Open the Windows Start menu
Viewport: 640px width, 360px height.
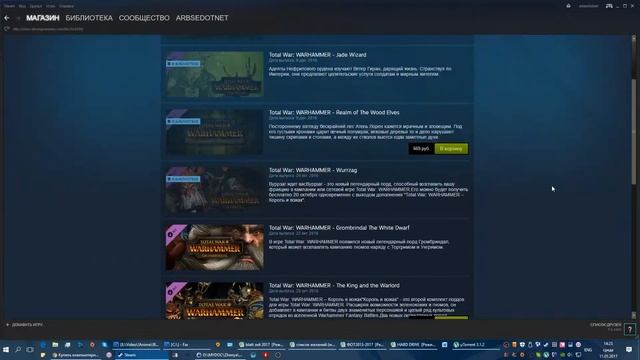tap(6, 350)
